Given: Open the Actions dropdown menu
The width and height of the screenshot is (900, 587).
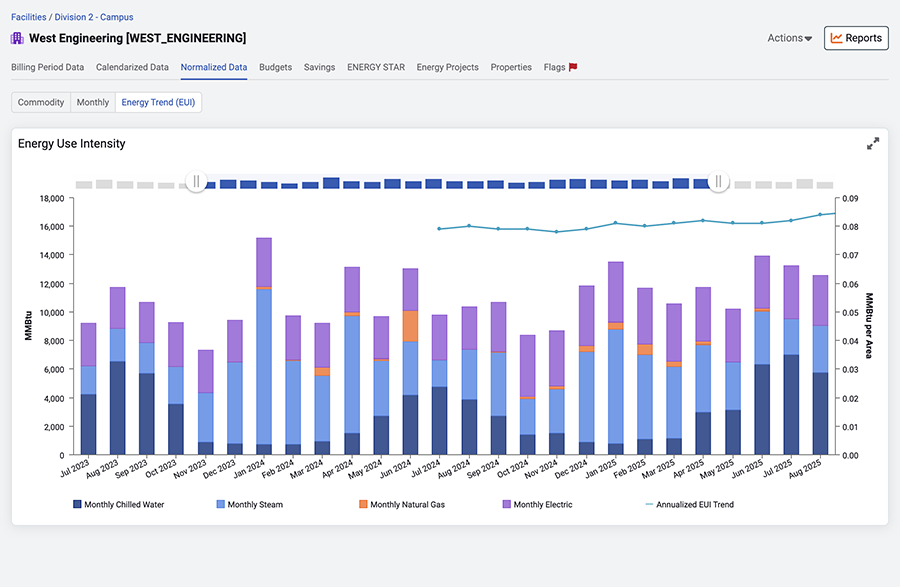Looking at the screenshot, I should click(x=790, y=38).
